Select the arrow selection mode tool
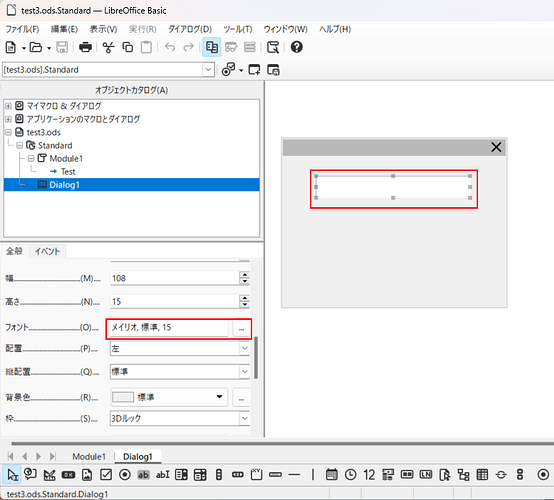This screenshot has height=500, width=554. click(x=12, y=475)
